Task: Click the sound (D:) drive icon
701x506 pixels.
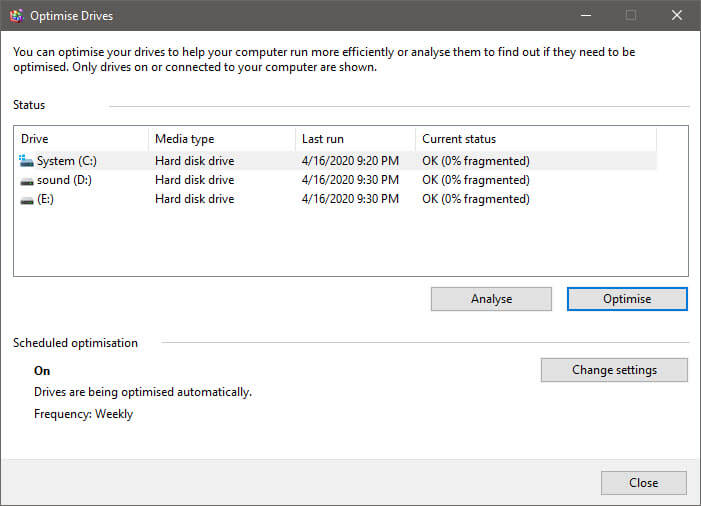Action: pyautogui.click(x=27, y=181)
